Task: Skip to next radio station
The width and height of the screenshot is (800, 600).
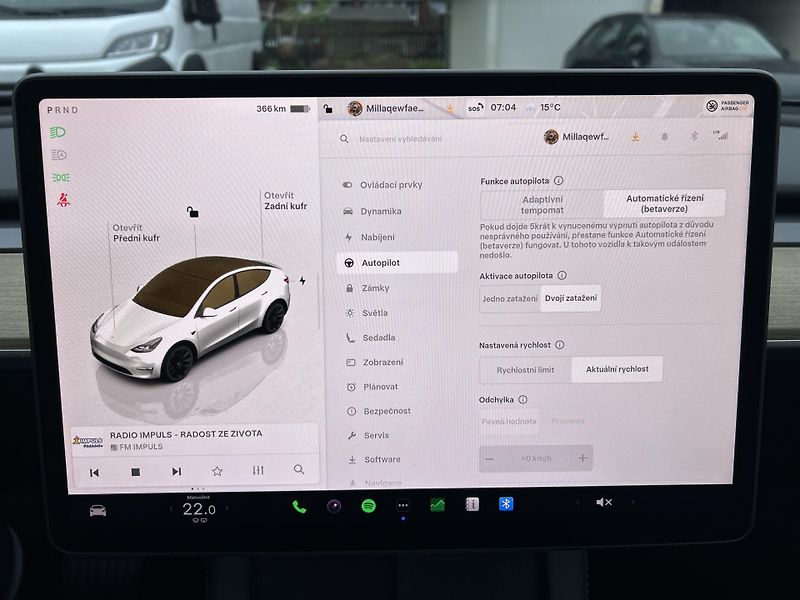Action: point(177,471)
